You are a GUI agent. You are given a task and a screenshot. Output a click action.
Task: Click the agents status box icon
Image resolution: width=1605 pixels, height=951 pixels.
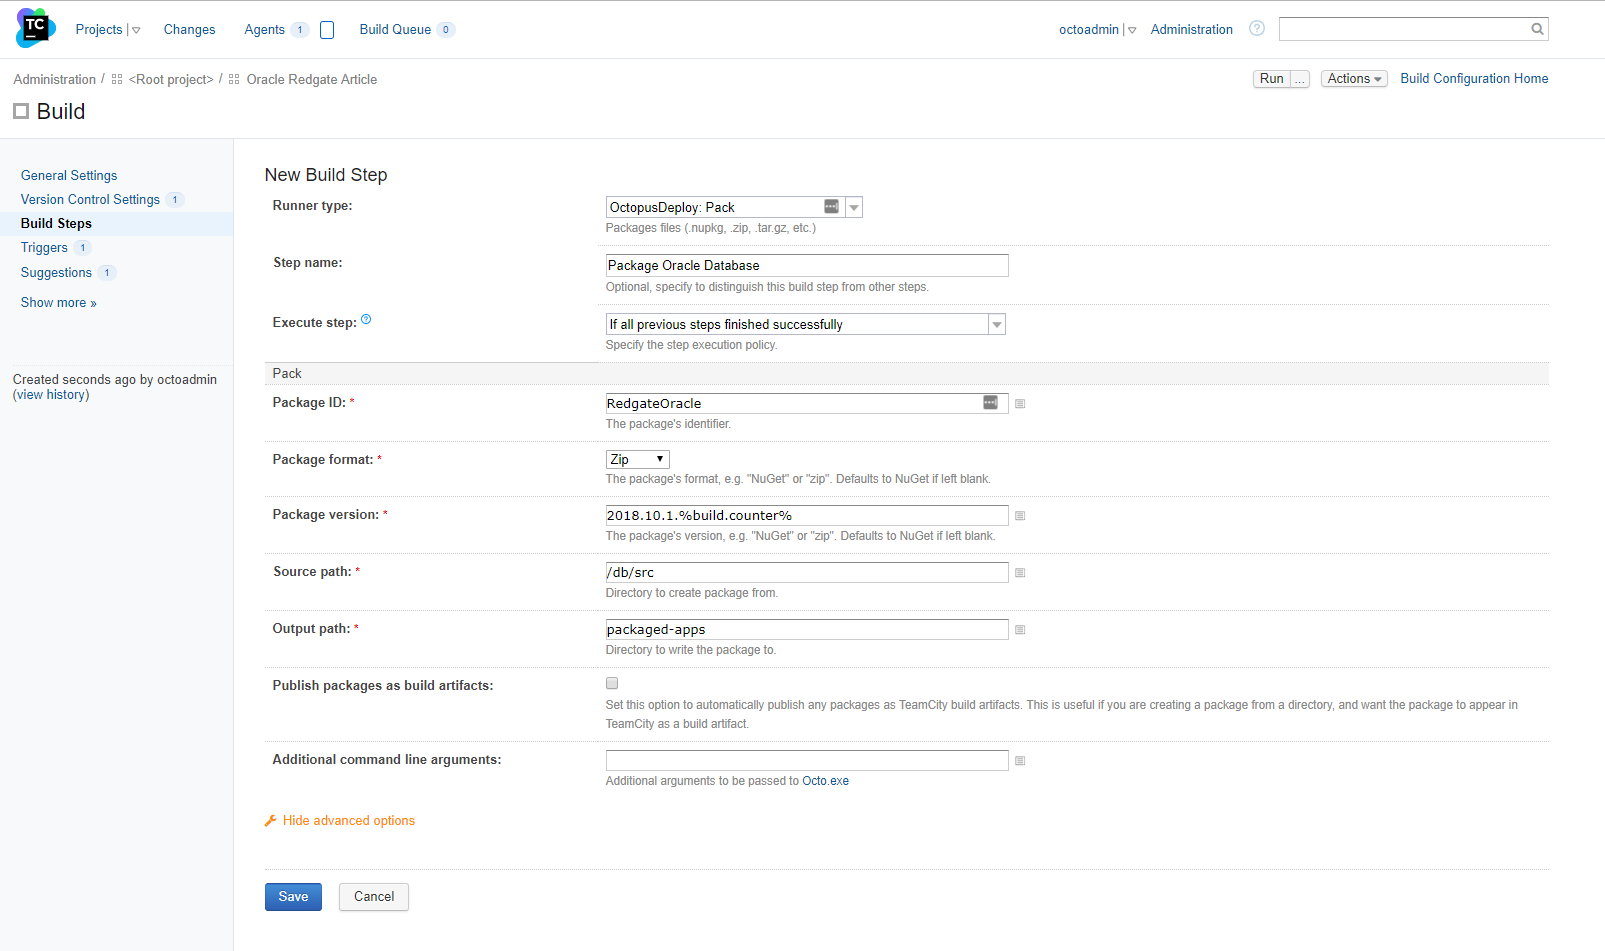327,30
